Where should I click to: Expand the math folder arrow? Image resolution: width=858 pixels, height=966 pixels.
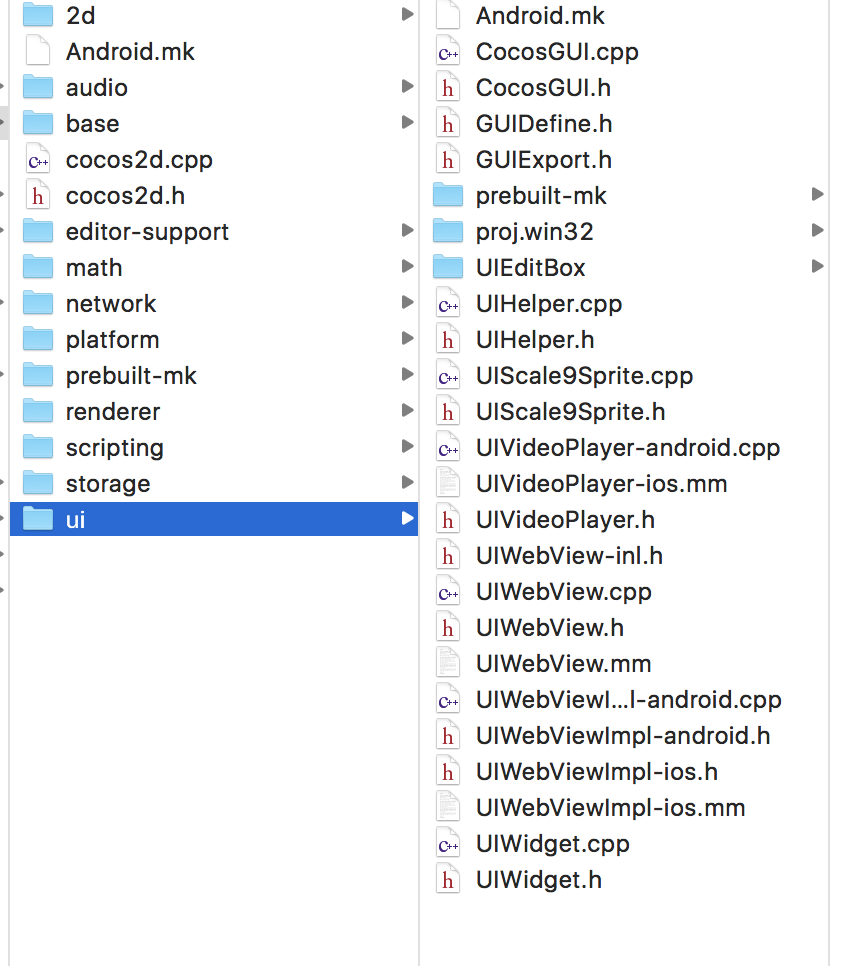407,266
